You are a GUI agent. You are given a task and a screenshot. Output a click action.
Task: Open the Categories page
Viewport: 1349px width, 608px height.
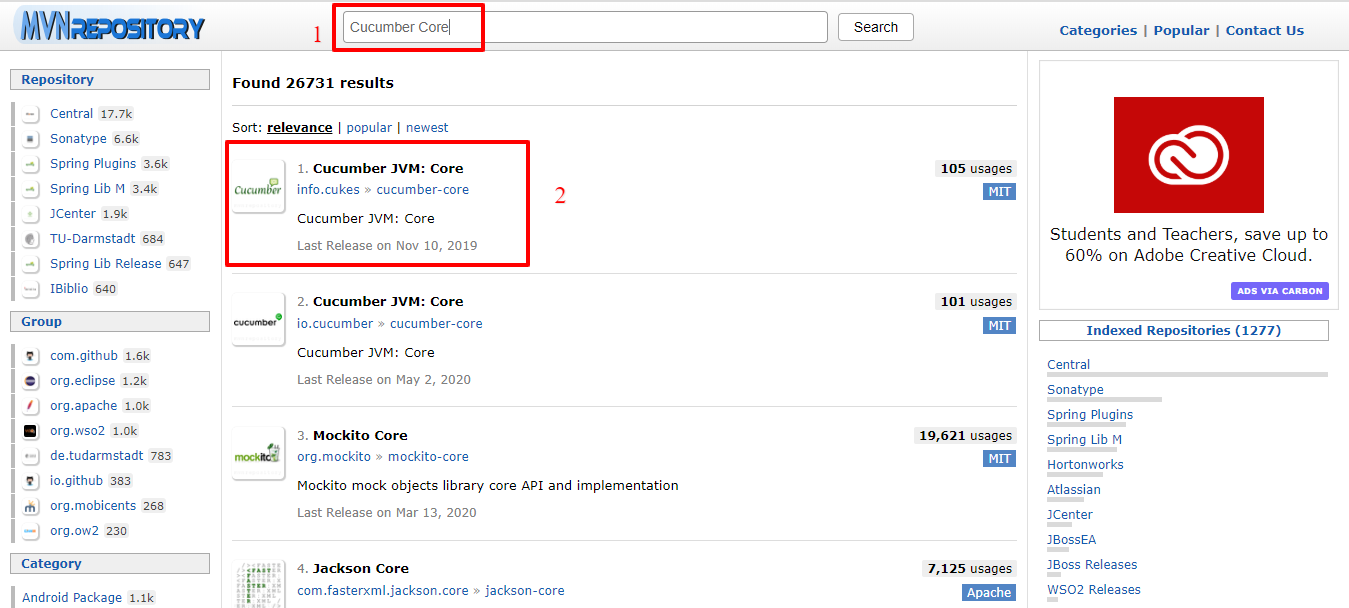(1098, 30)
